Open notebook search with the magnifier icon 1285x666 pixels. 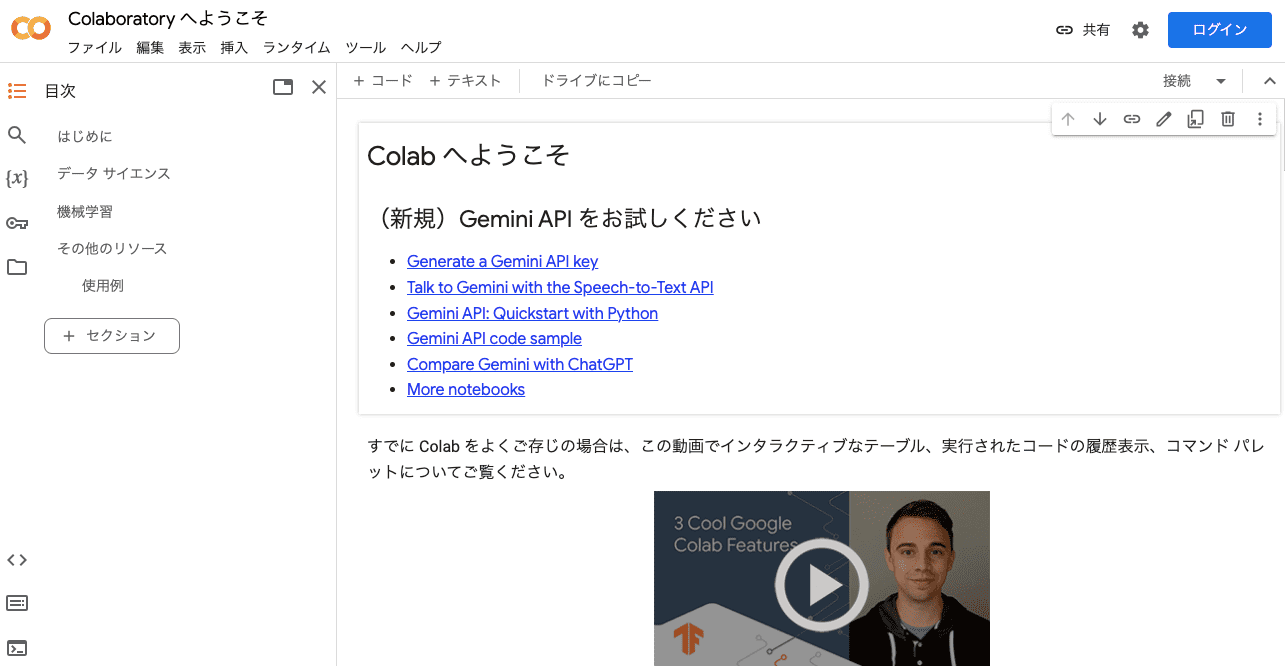16,135
